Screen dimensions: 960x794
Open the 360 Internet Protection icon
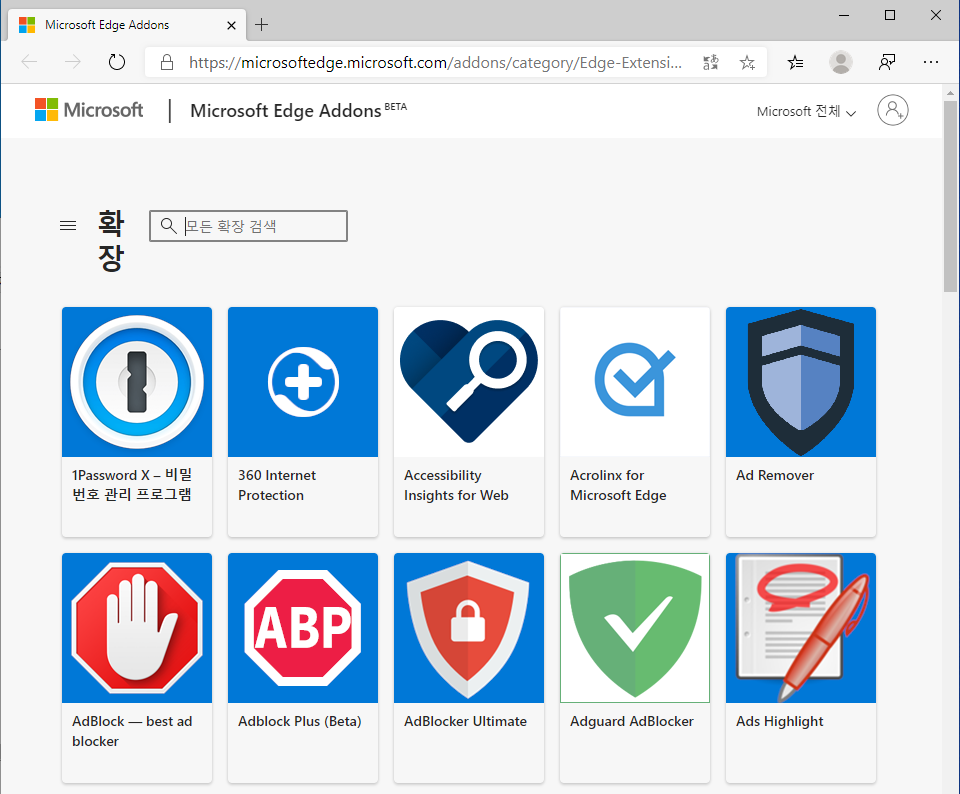pos(302,382)
